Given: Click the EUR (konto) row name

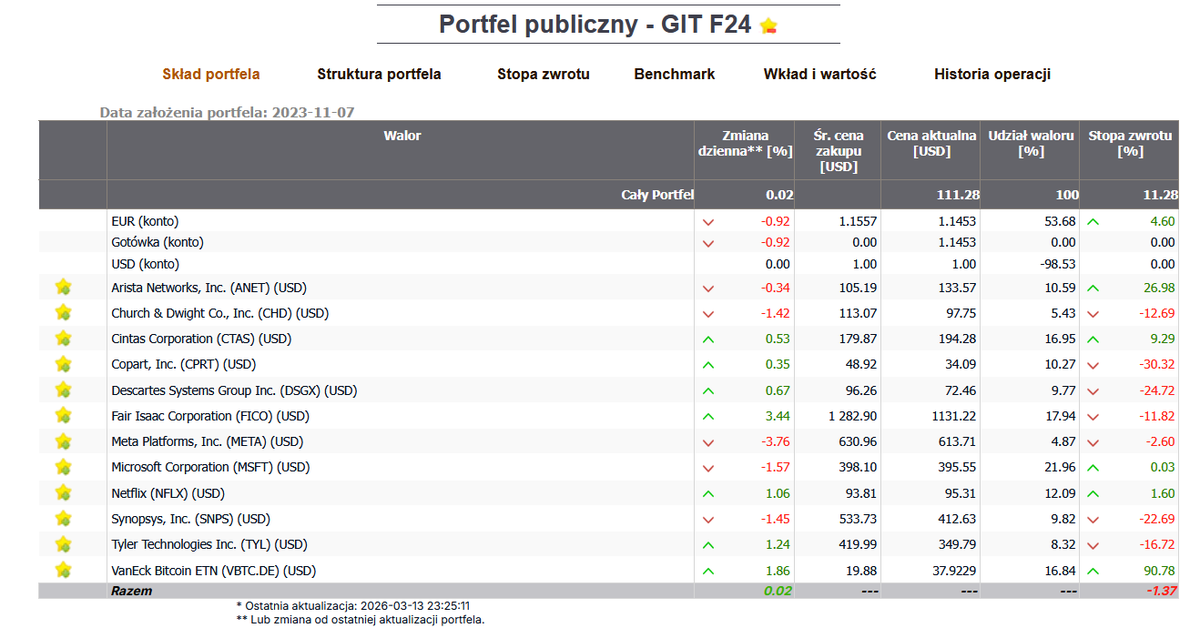Looking at the screenshot, I should tap(145, 221).
